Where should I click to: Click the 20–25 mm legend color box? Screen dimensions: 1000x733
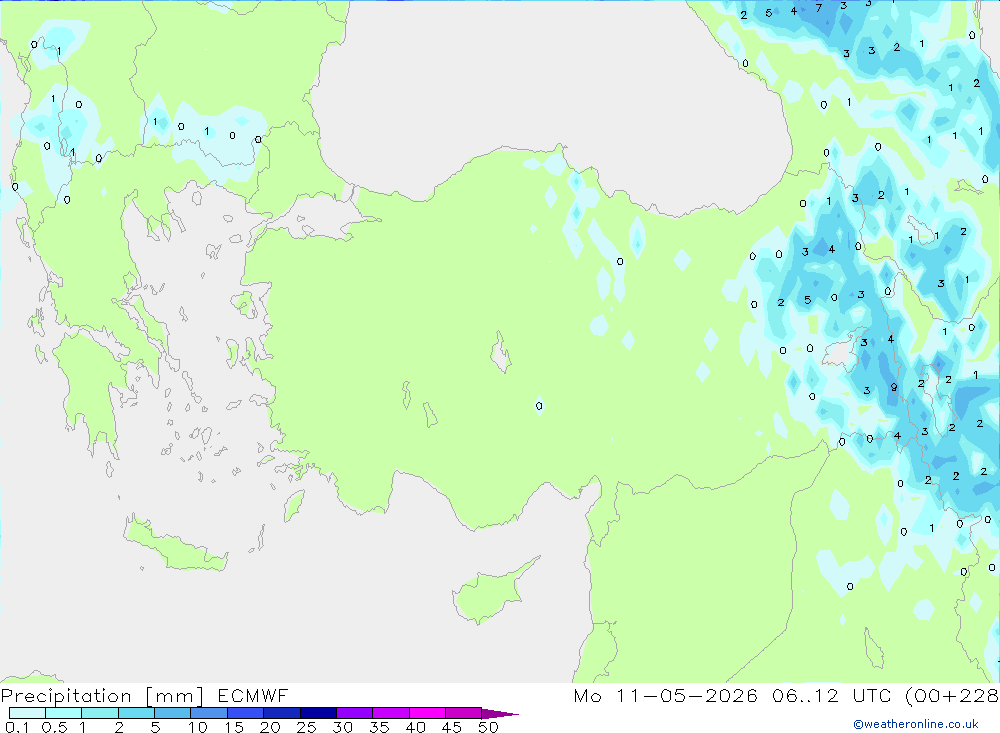tap(281, 713)
